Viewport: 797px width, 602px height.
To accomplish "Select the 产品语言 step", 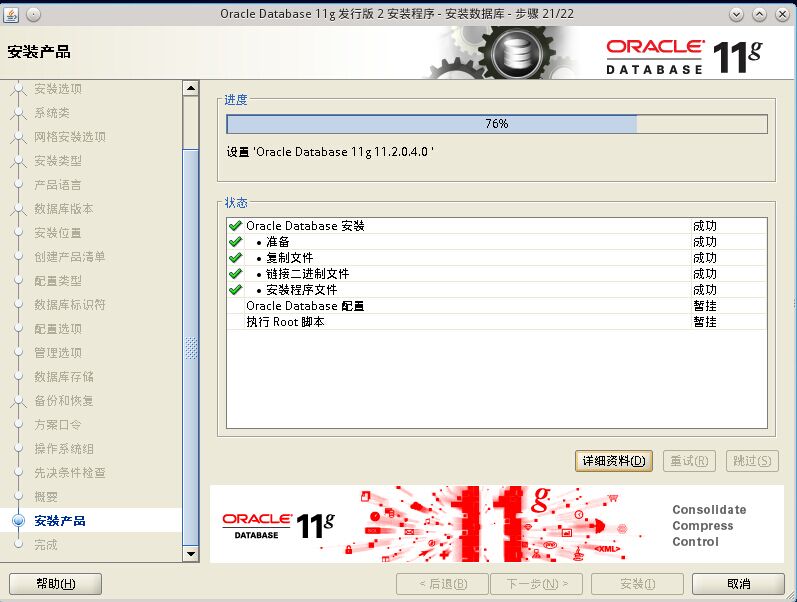I will coord(58,185).
